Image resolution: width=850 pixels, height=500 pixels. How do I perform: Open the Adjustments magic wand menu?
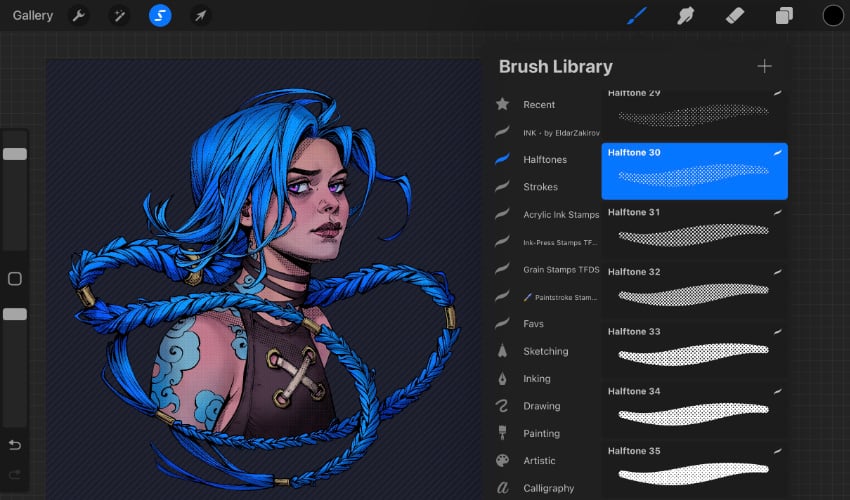tap(119, 16)
